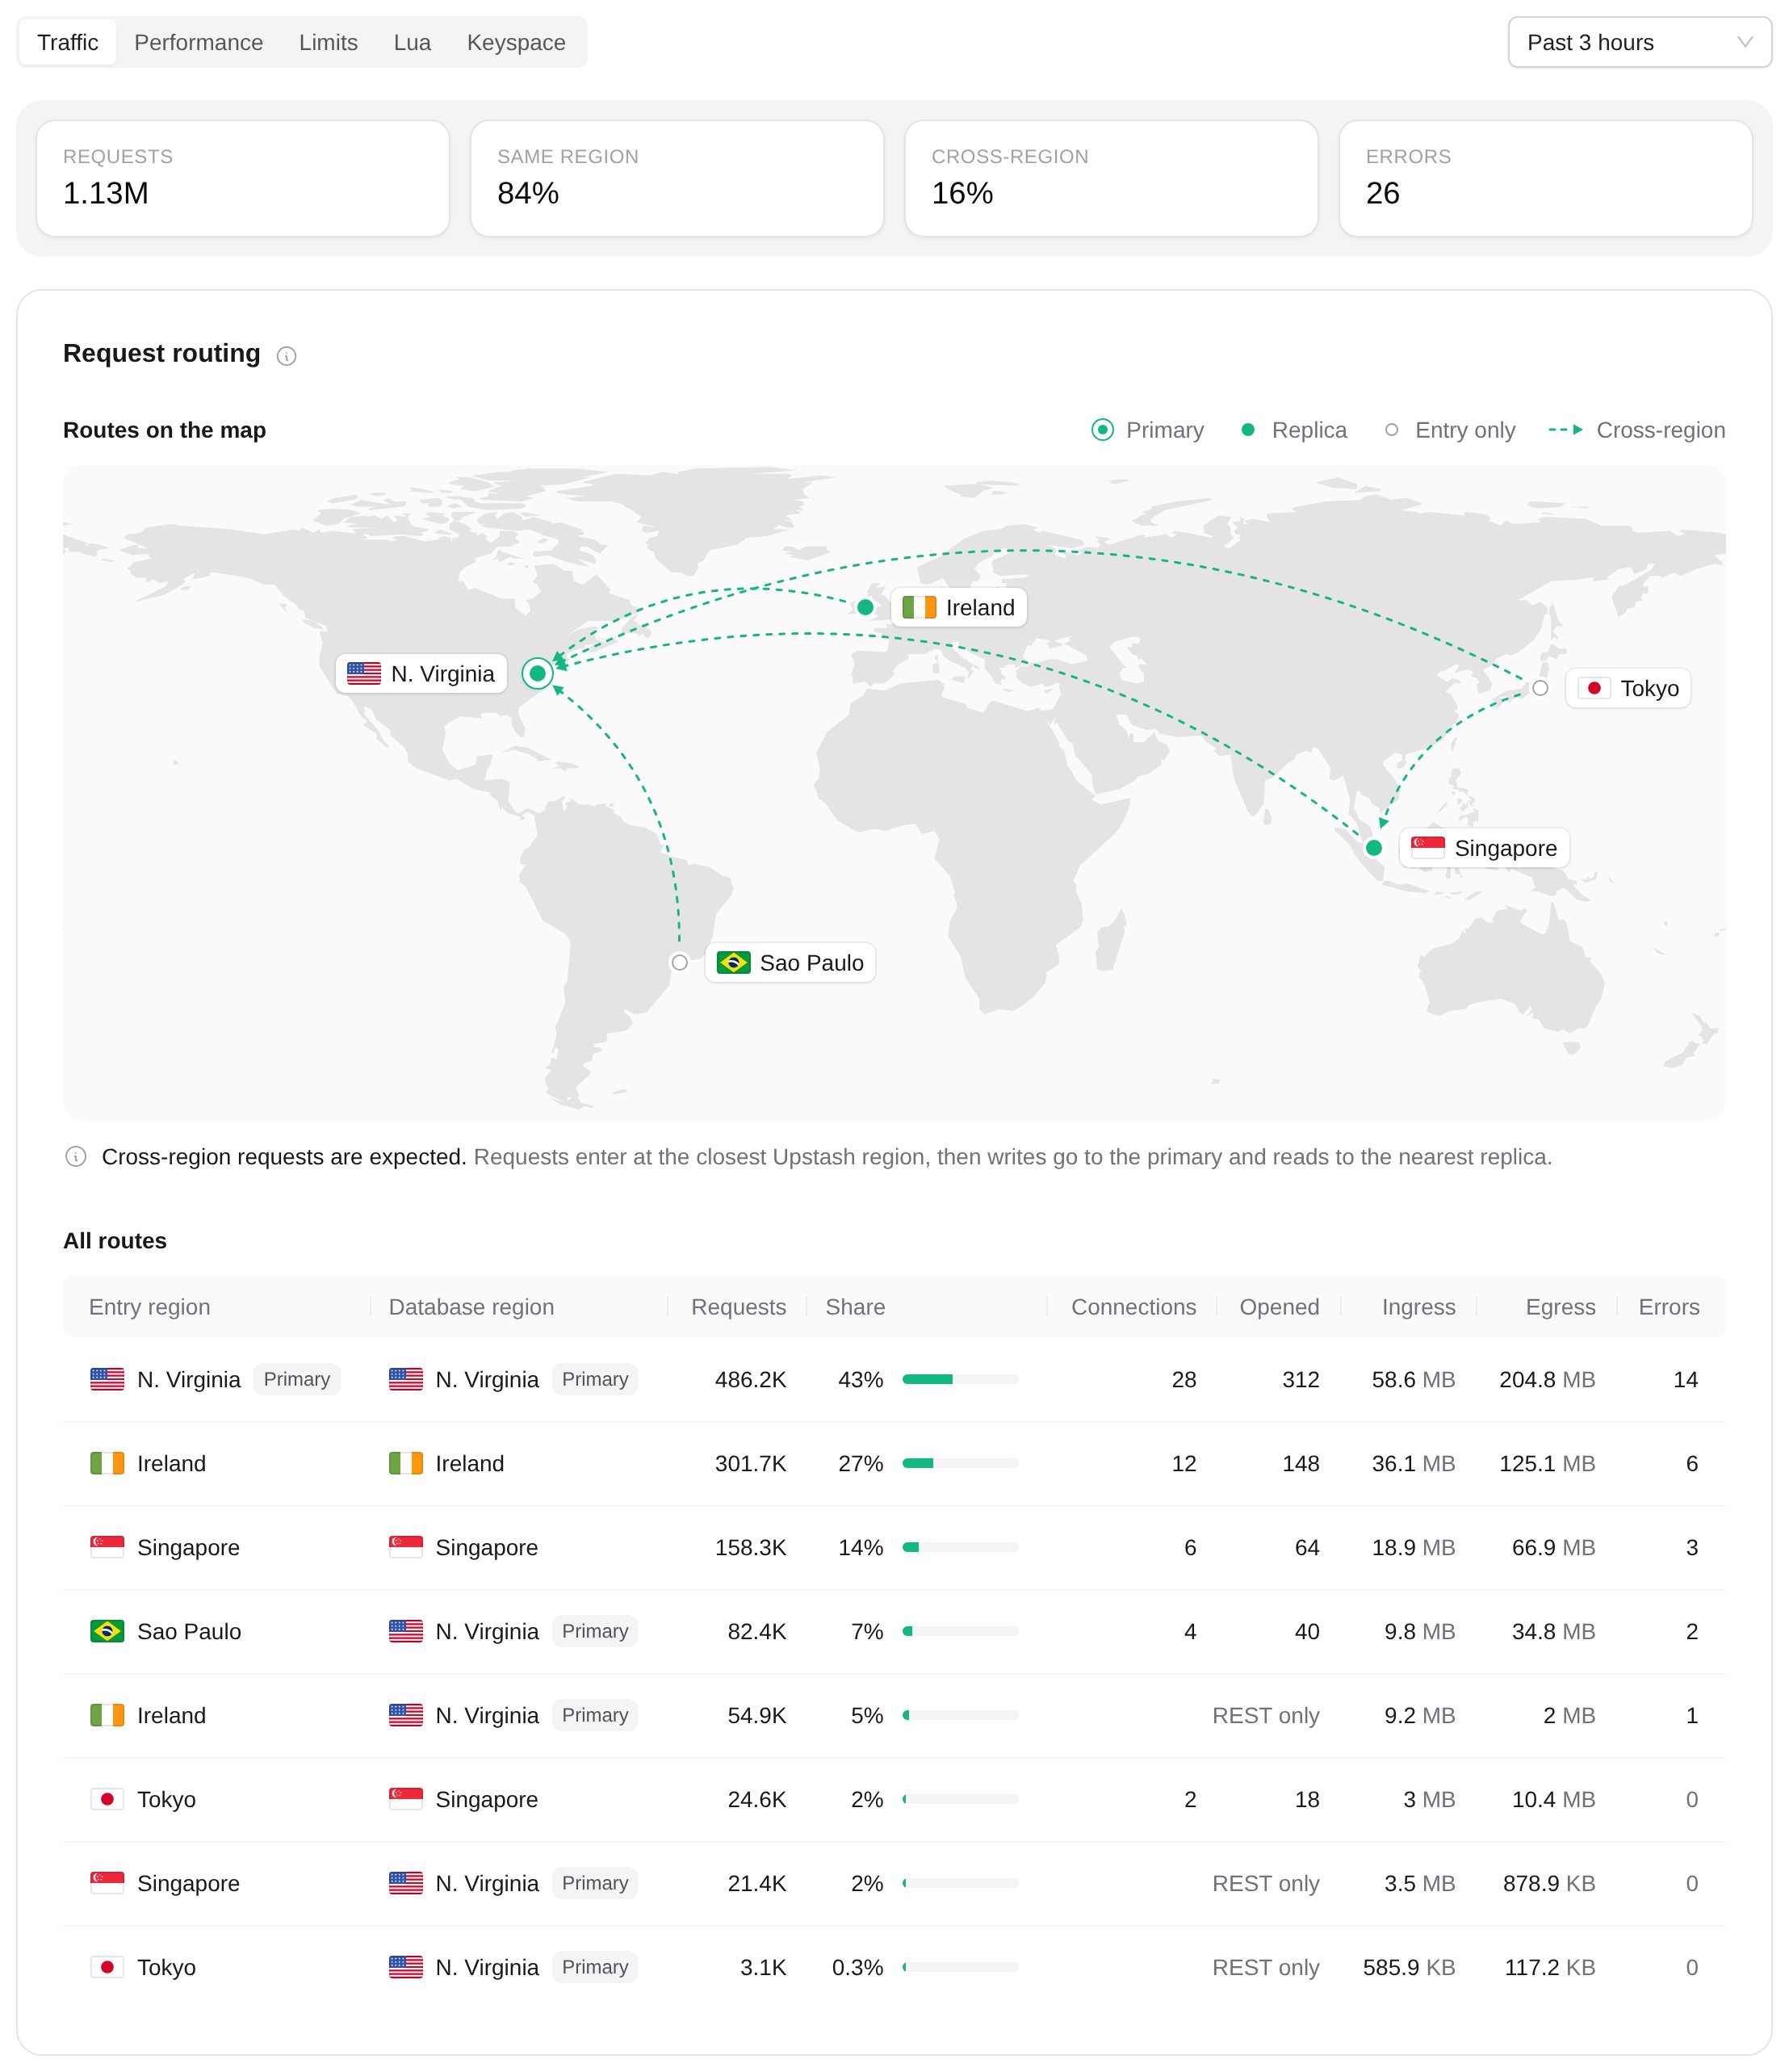Click the Sao Paulo flag in routes table
1789x2072 pixels.
107,1631
